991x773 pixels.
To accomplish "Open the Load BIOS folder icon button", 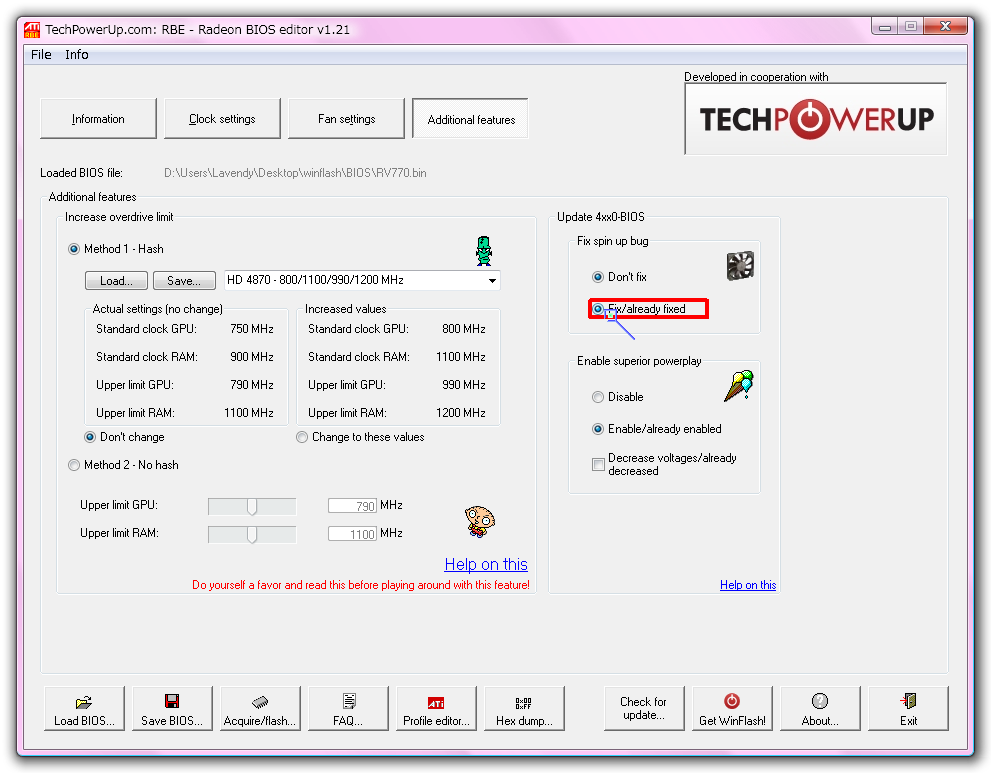I will point(84,709).
